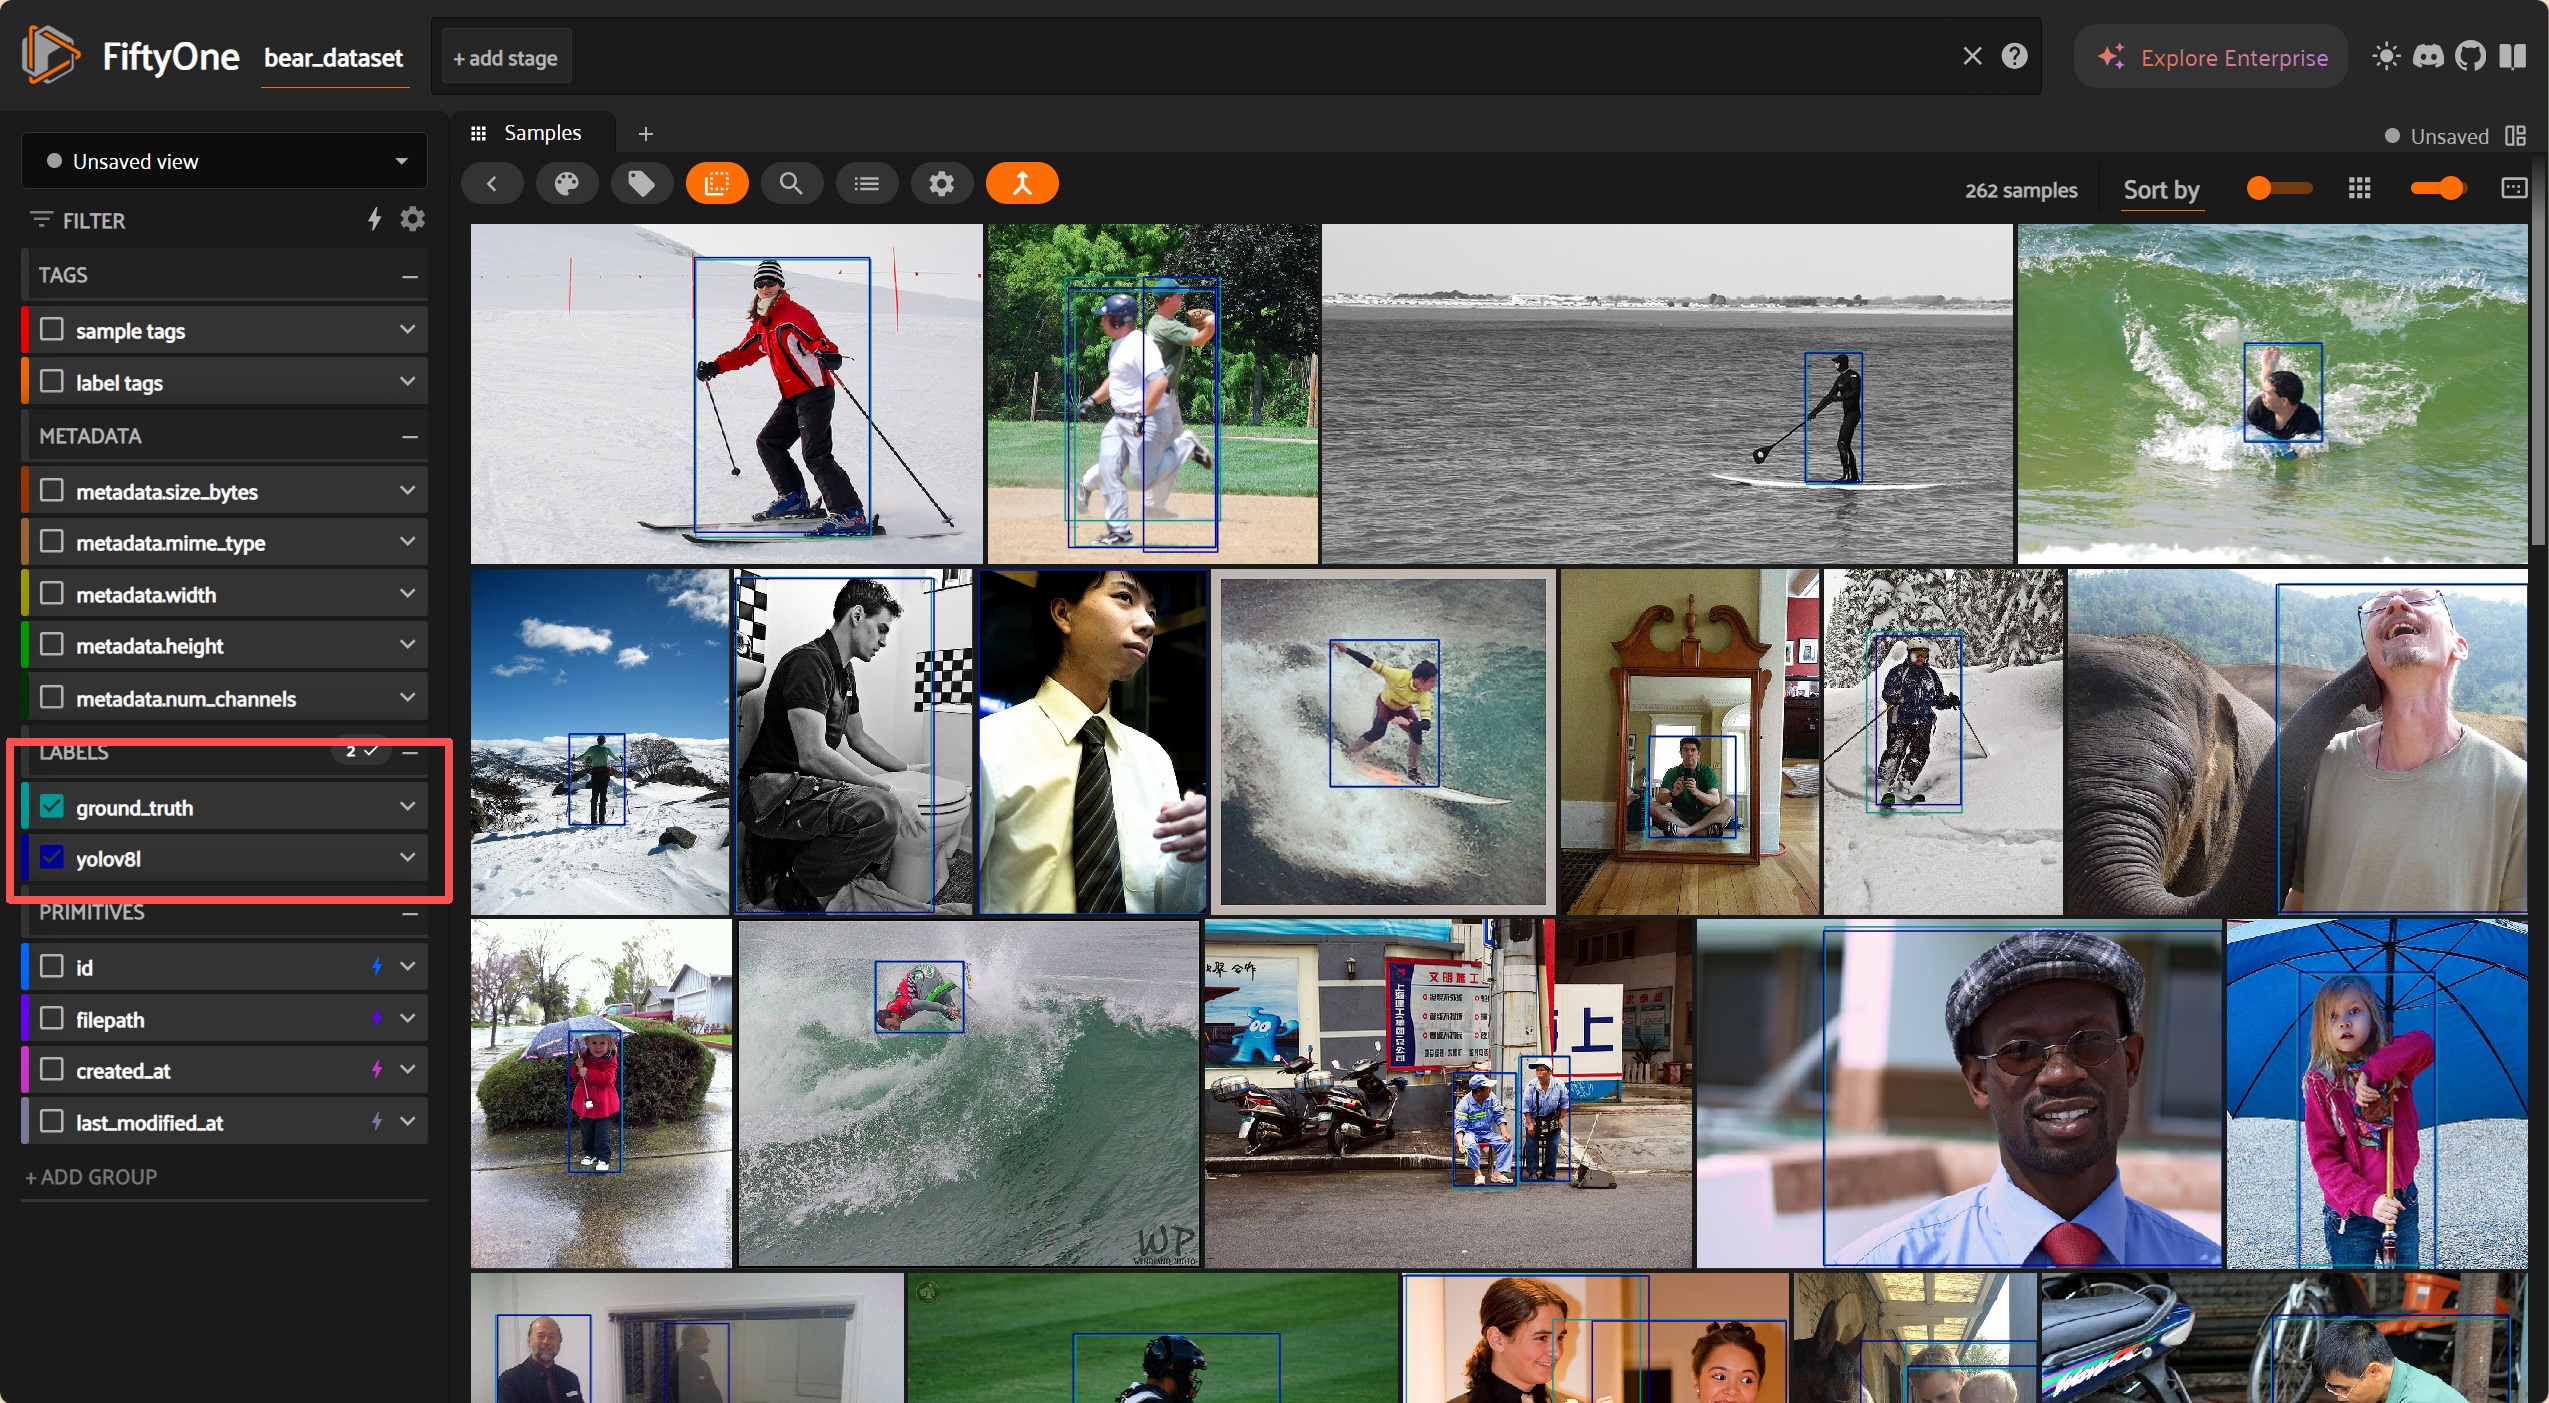
Task: Open the Unsaved view dropdown
Action: pyautogui.click(x=224, y=161)
